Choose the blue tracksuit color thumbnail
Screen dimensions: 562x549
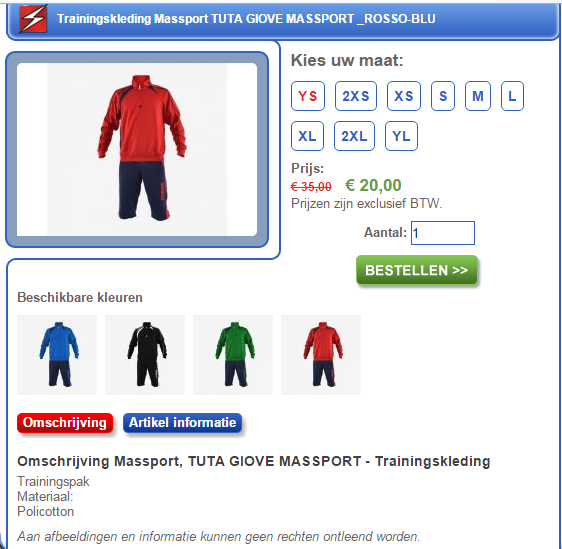pos(57,355)
